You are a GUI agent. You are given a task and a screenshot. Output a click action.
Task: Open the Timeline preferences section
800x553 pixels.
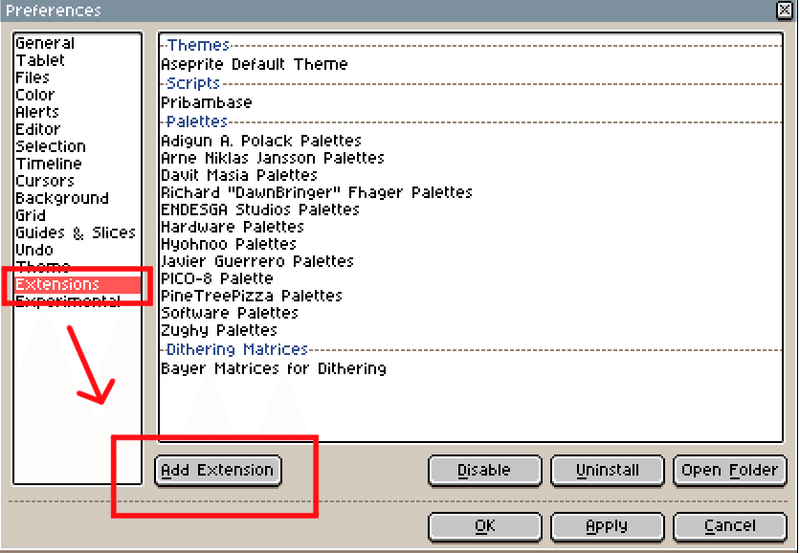tap(78, 164)
